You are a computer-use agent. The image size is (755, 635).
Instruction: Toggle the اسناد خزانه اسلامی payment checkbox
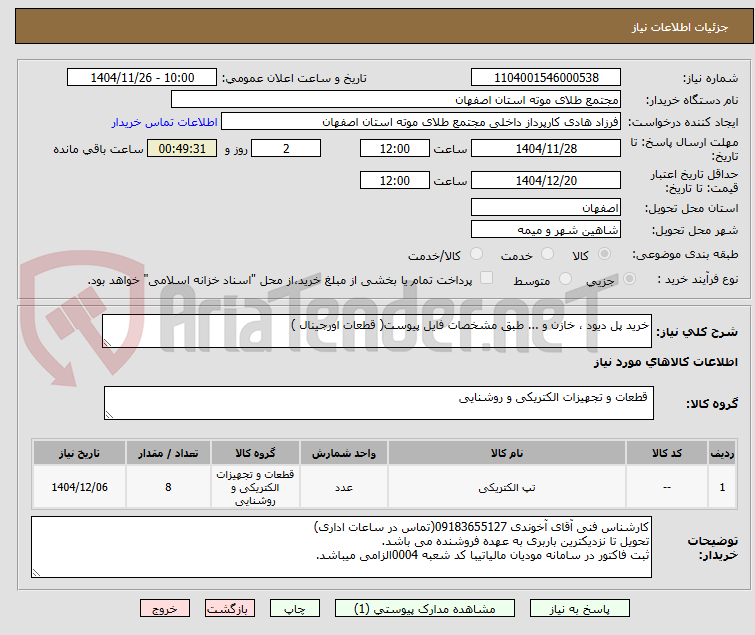487,278
